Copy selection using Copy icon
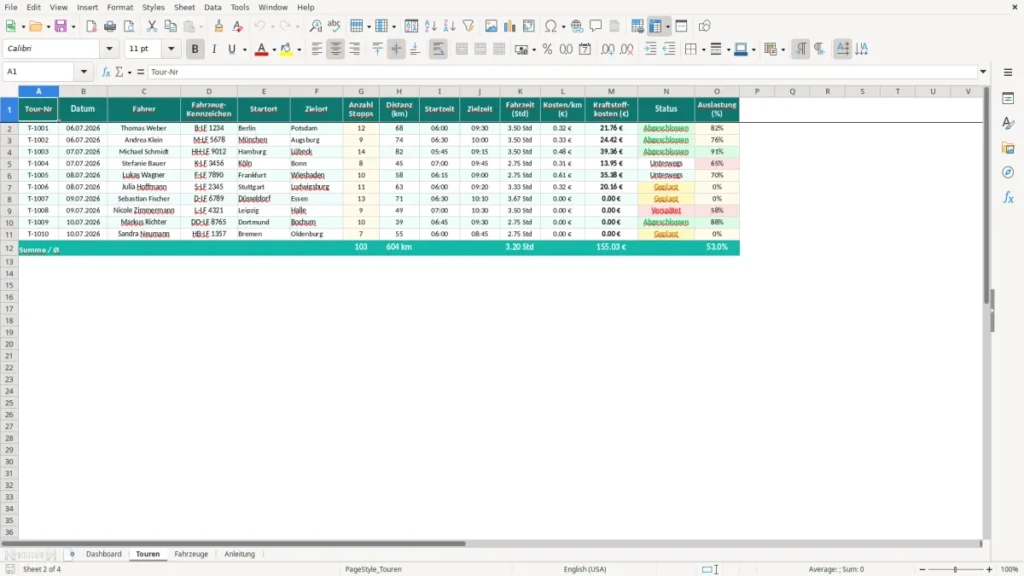 tap(170, 26)
